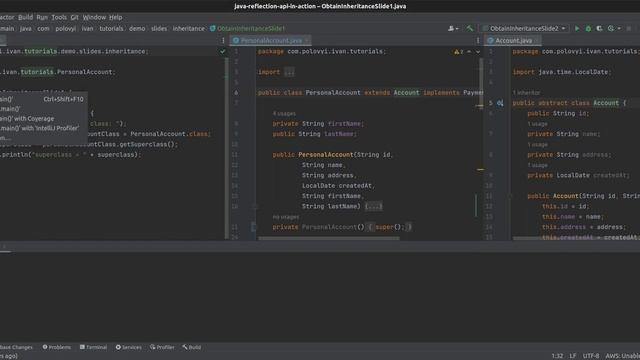
Task: Click the ObtainInheritanceSlide1 class breadcrumb
Action: [247, 29]
